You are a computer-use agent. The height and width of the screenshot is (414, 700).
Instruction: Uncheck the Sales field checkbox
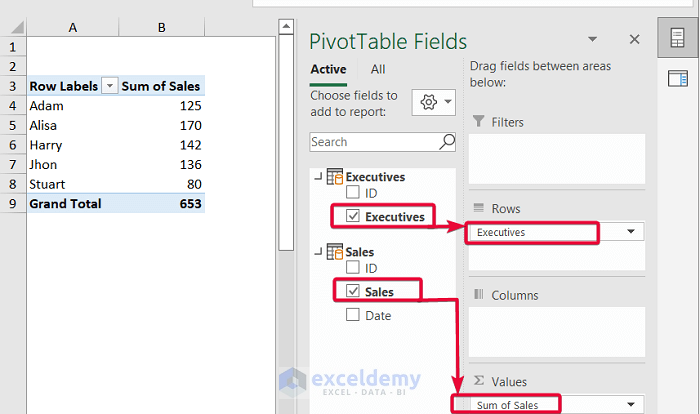tap(352, 292)
